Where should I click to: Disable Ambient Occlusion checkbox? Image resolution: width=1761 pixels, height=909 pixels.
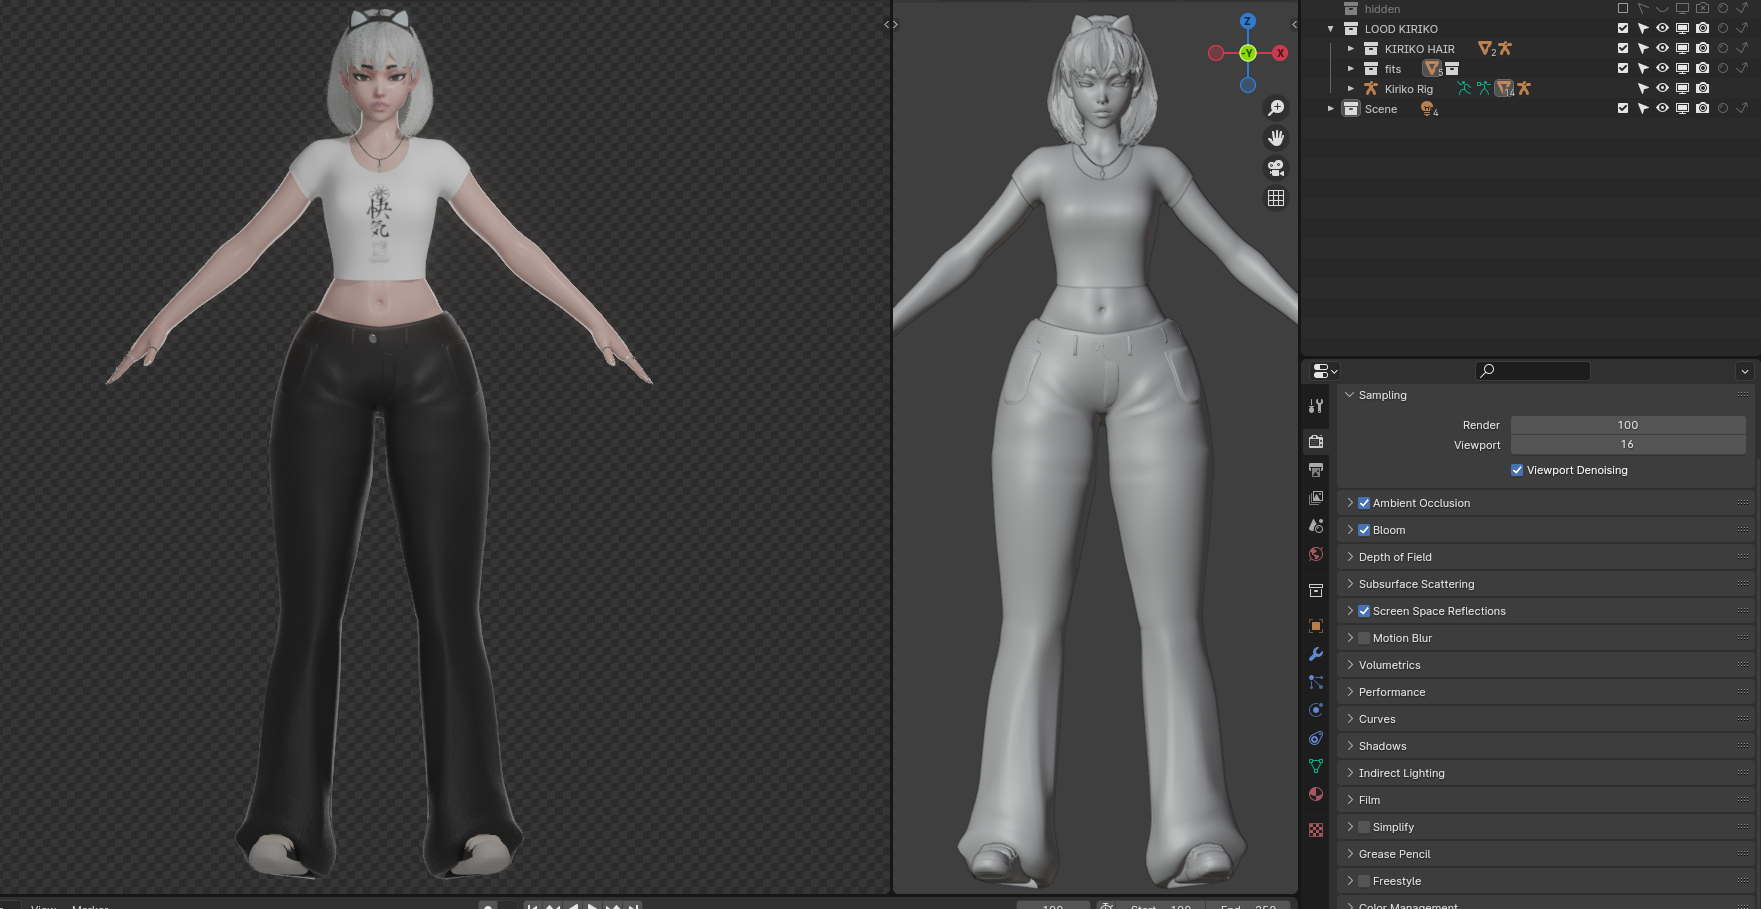1364,503
